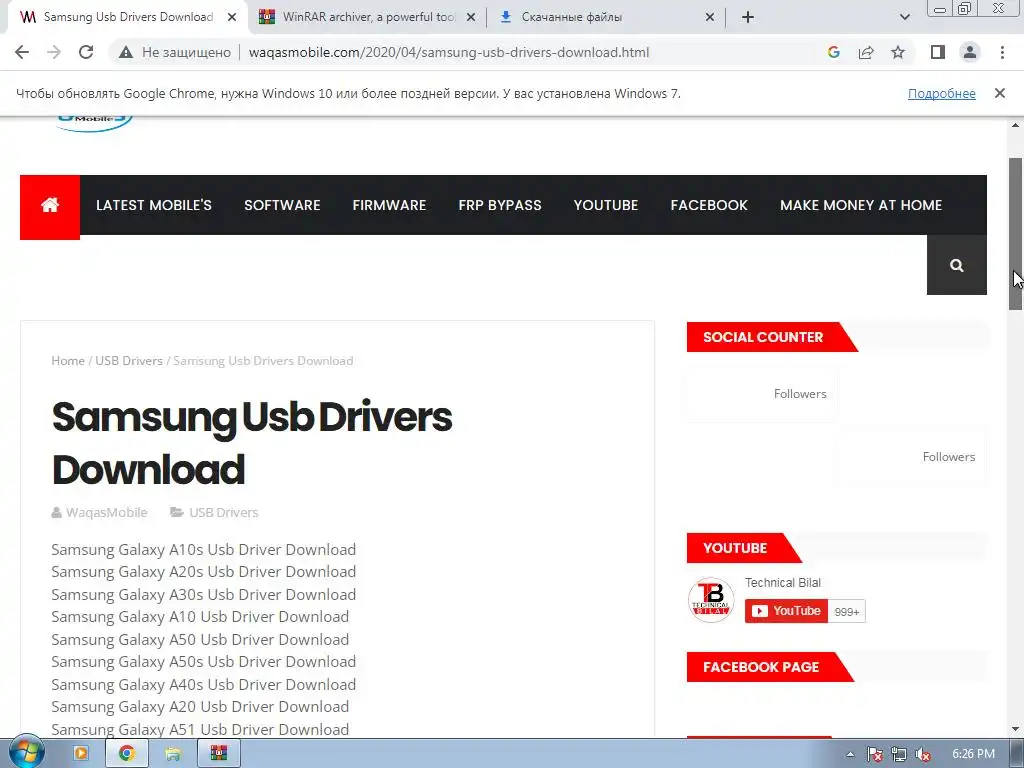Click the site search magnifier icon

coord(957,265)
